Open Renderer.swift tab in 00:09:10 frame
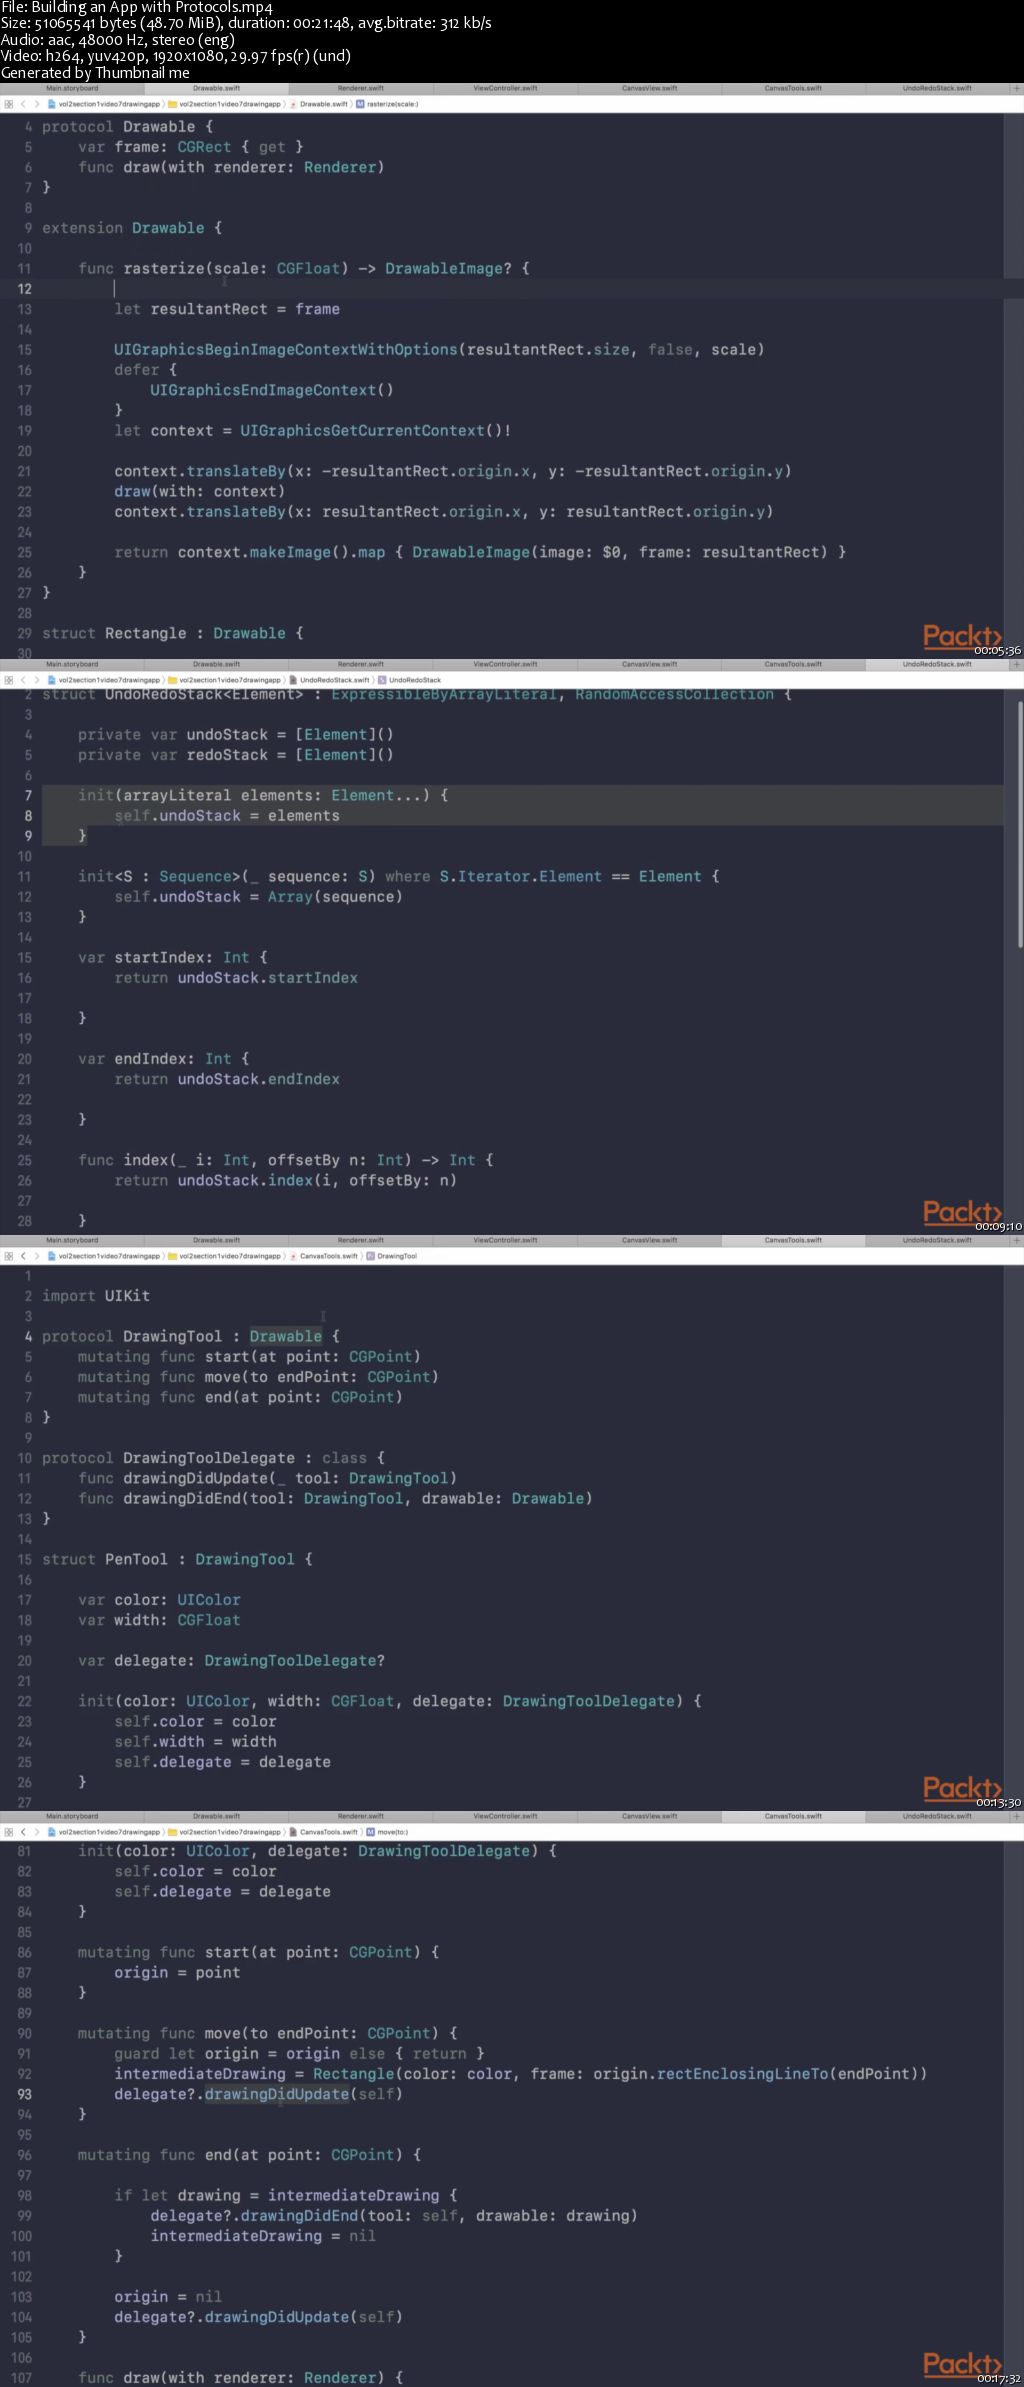Image resolution: width=1024 pixels, height=2387 pixels. 361,664
